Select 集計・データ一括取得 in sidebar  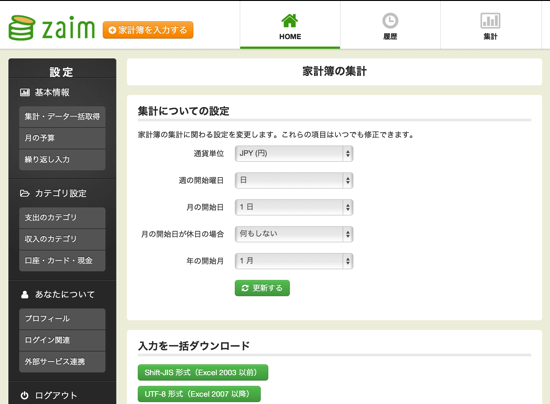point(62,116)
